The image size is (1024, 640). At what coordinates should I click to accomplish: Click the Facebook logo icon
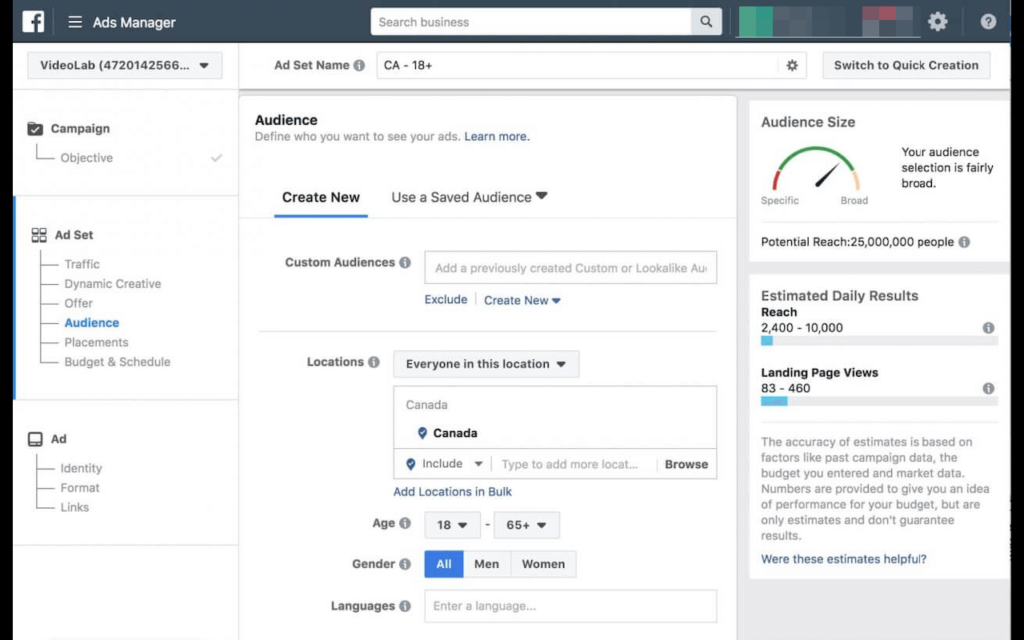tap(33, 22)
